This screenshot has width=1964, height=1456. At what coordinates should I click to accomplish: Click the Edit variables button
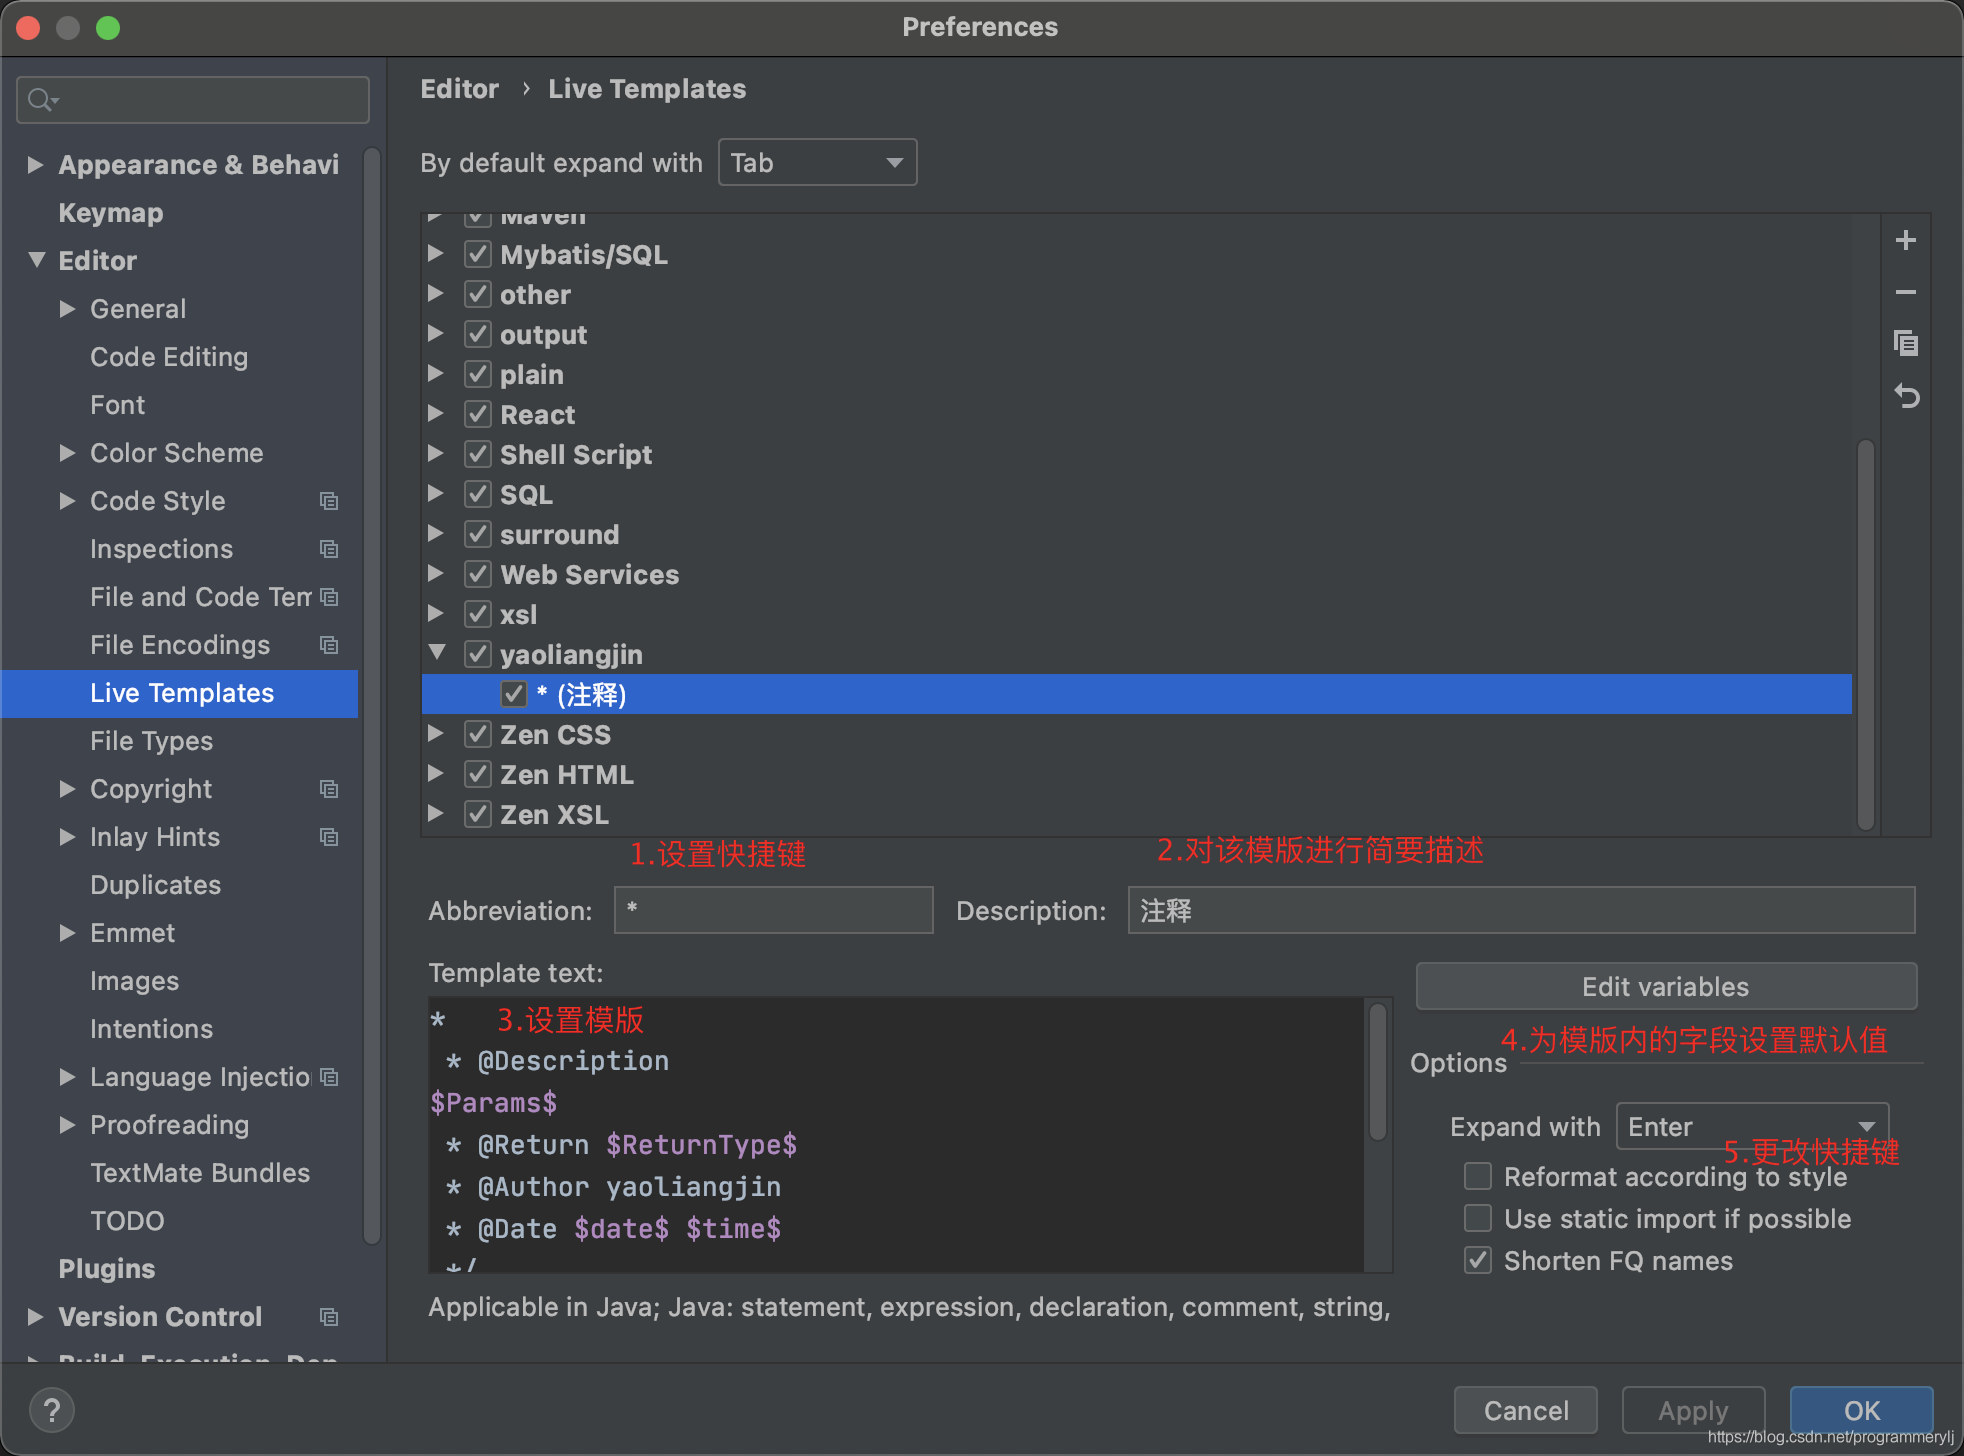(x=1665, y=987)
